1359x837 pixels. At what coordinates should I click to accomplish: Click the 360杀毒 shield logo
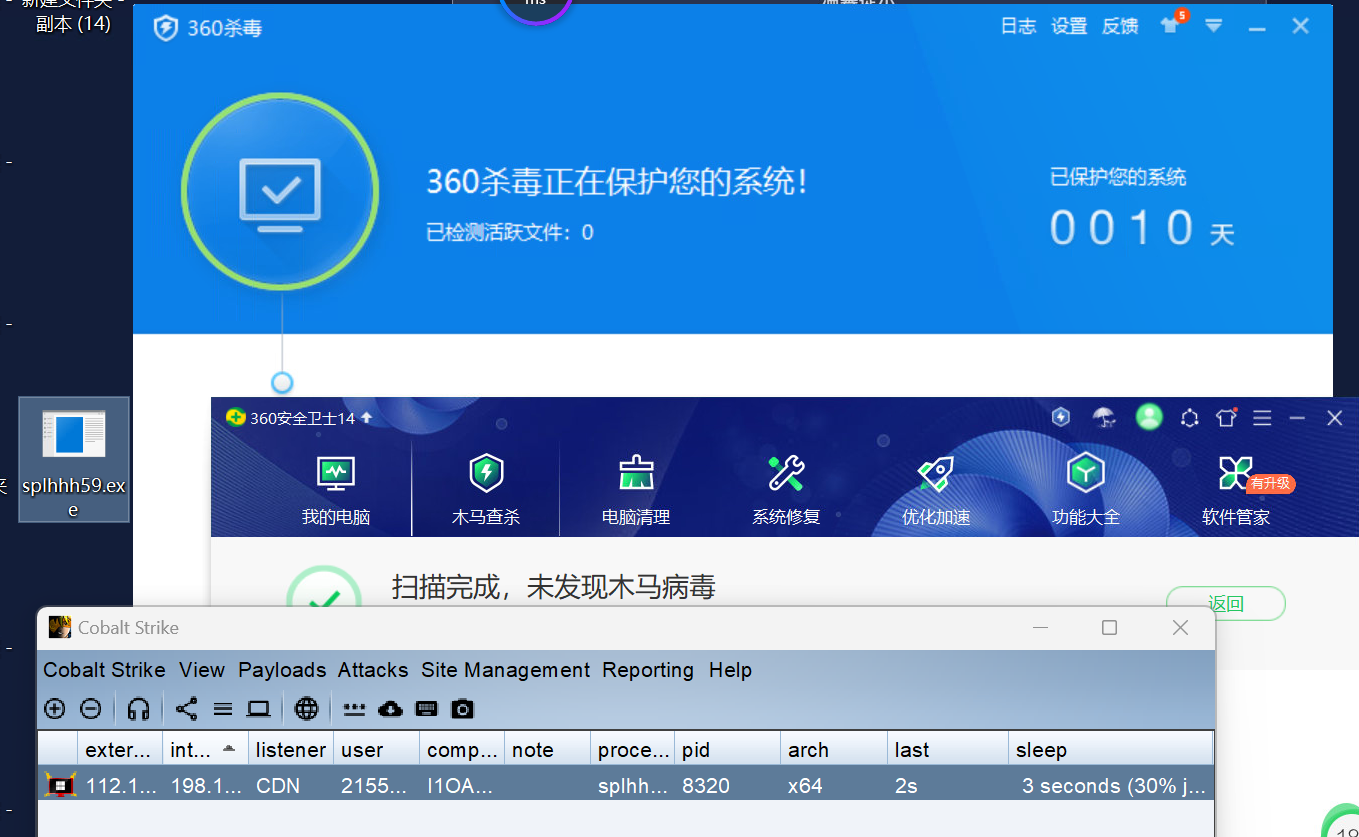(x=166, y=28)
